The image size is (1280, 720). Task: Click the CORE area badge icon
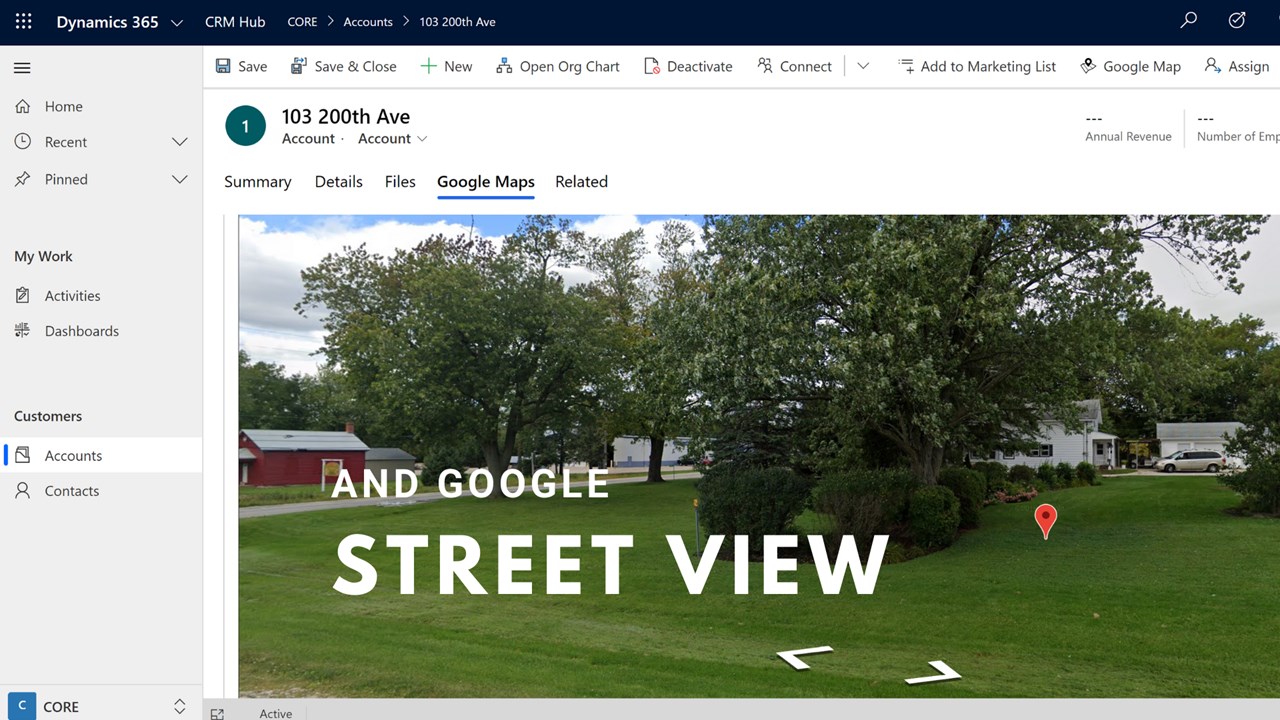21,706
